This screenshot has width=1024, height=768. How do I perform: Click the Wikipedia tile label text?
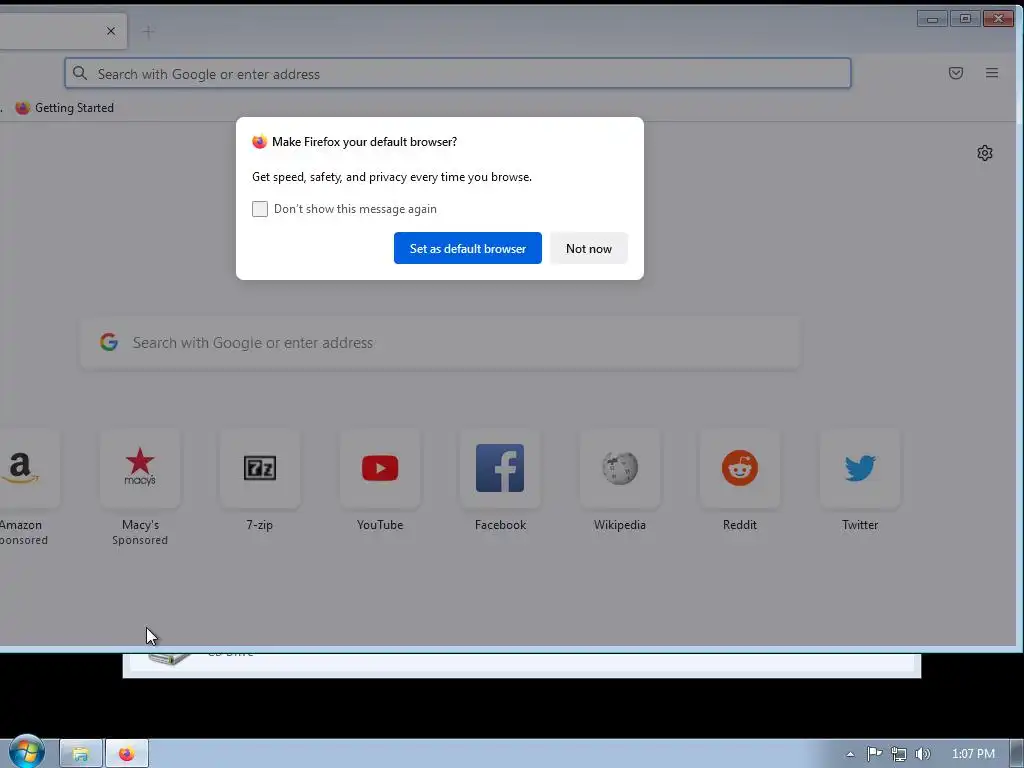pos(620,525)
